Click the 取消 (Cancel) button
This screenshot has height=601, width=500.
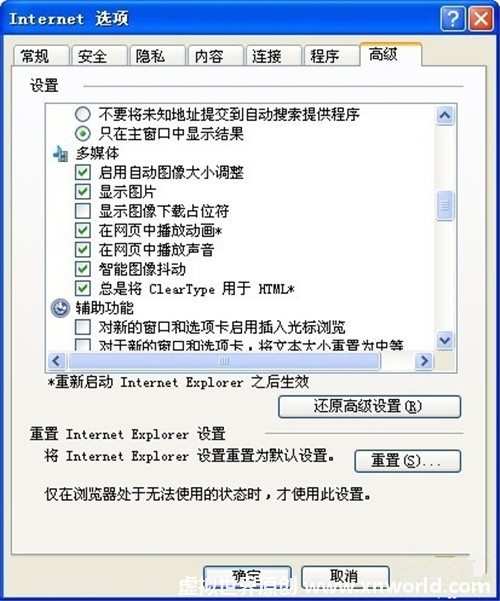tap(345, 577)
